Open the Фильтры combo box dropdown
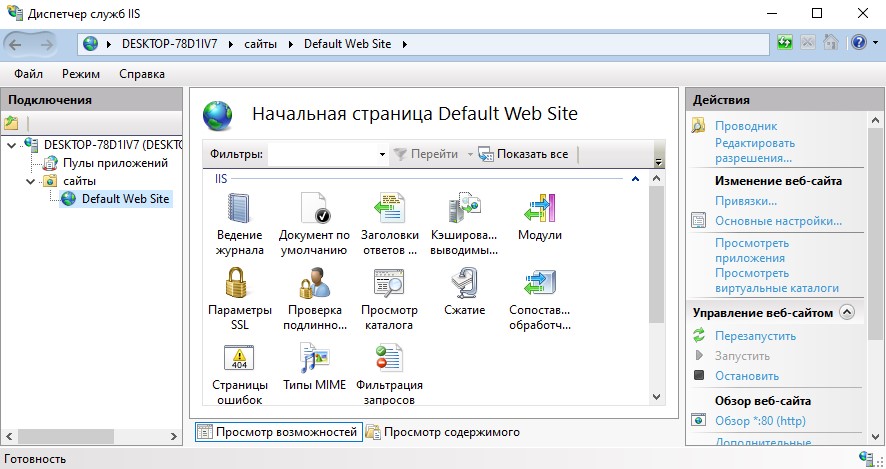 point(382,154)
